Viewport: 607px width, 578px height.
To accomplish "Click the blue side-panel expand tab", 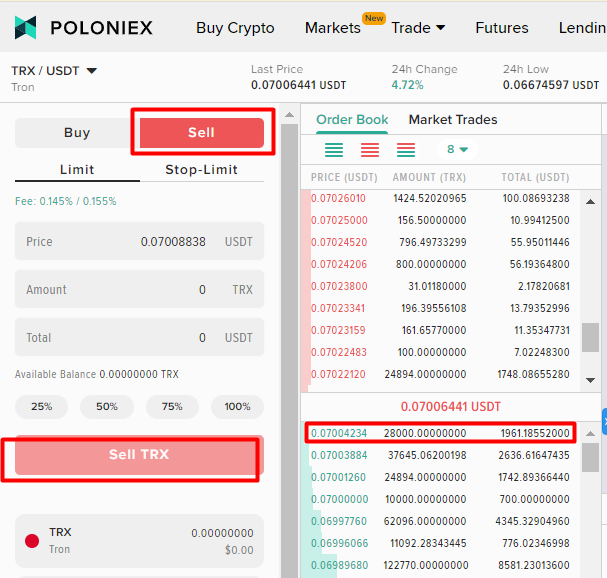I will click(605, 421).
